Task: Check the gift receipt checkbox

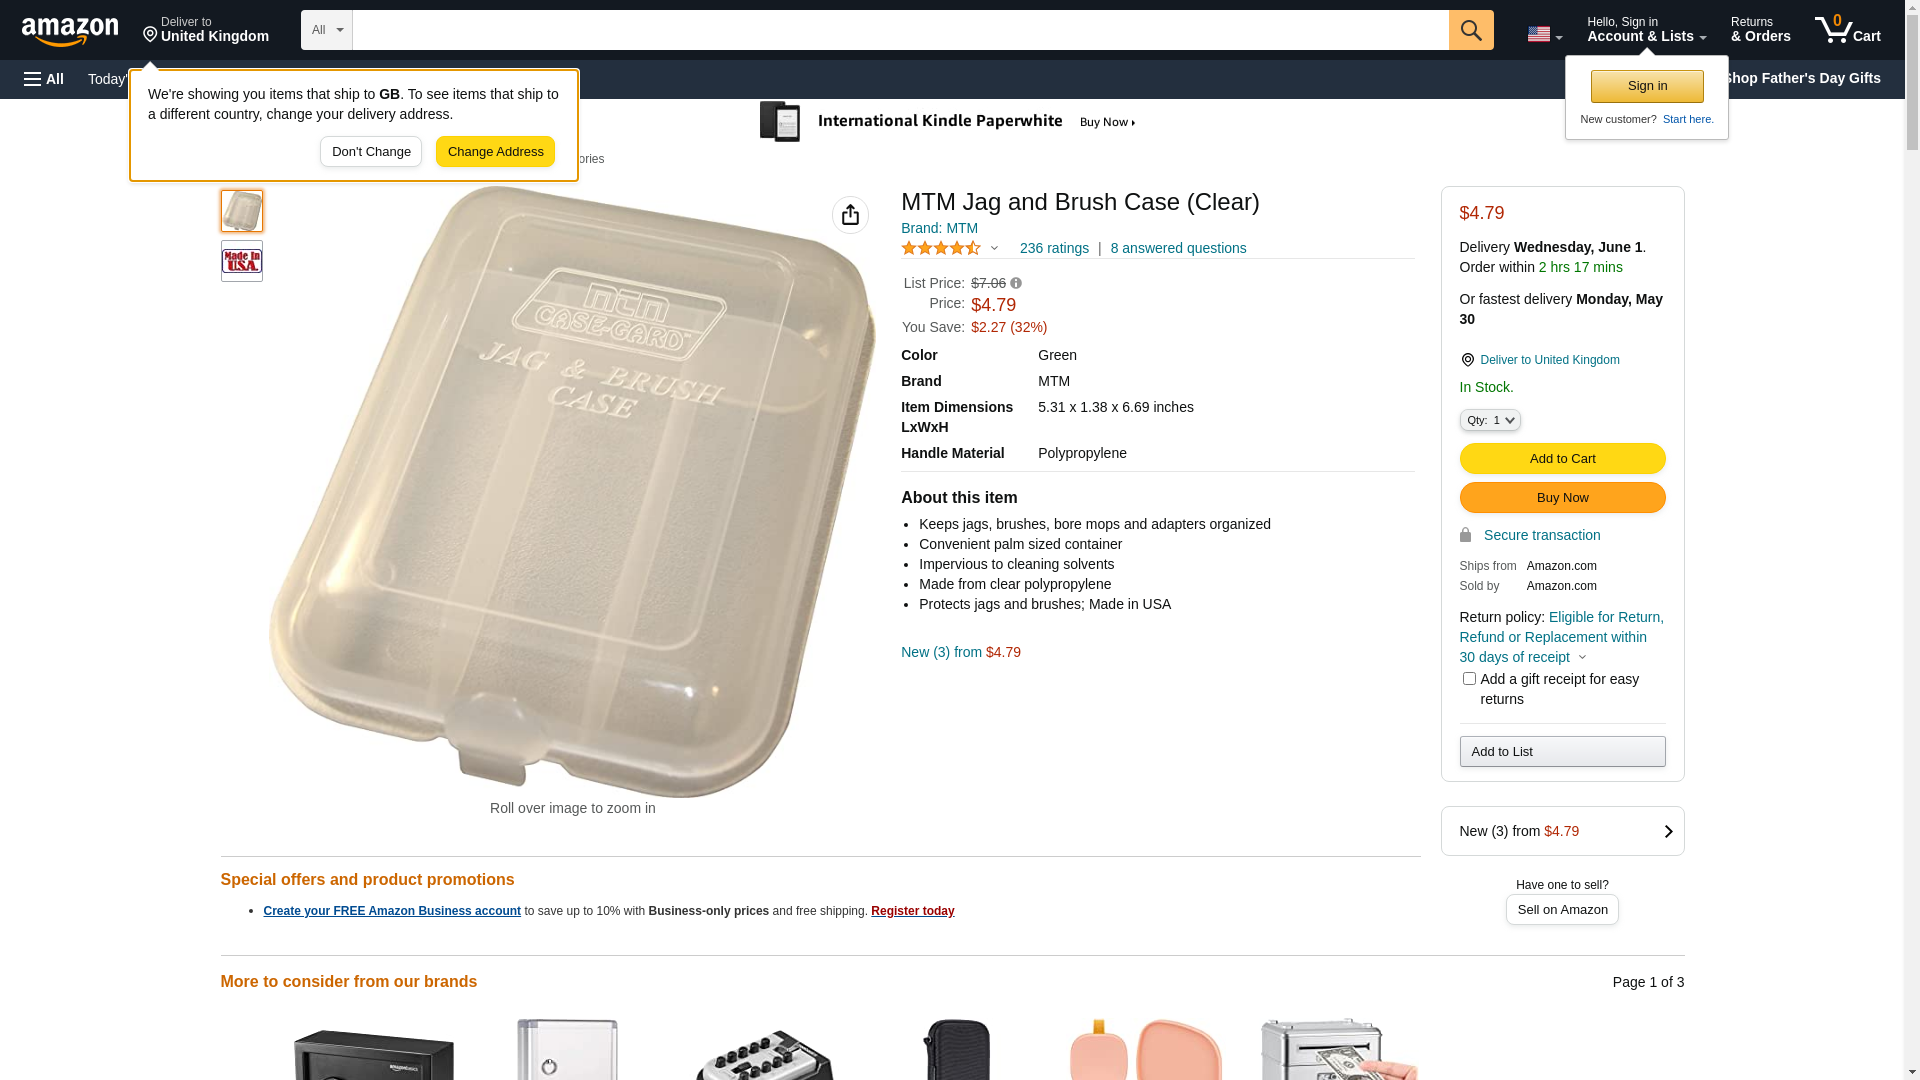Action: tap(1469, 679)
